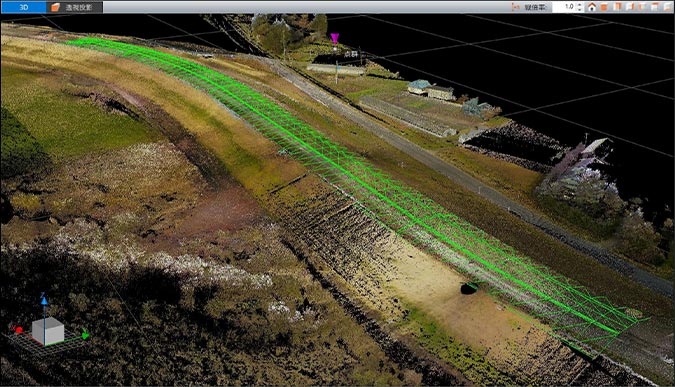This screenshot has height=387, width=675.
Task: Click the blue Z axis arrow of gizmo
Action: tap(44, 300)
